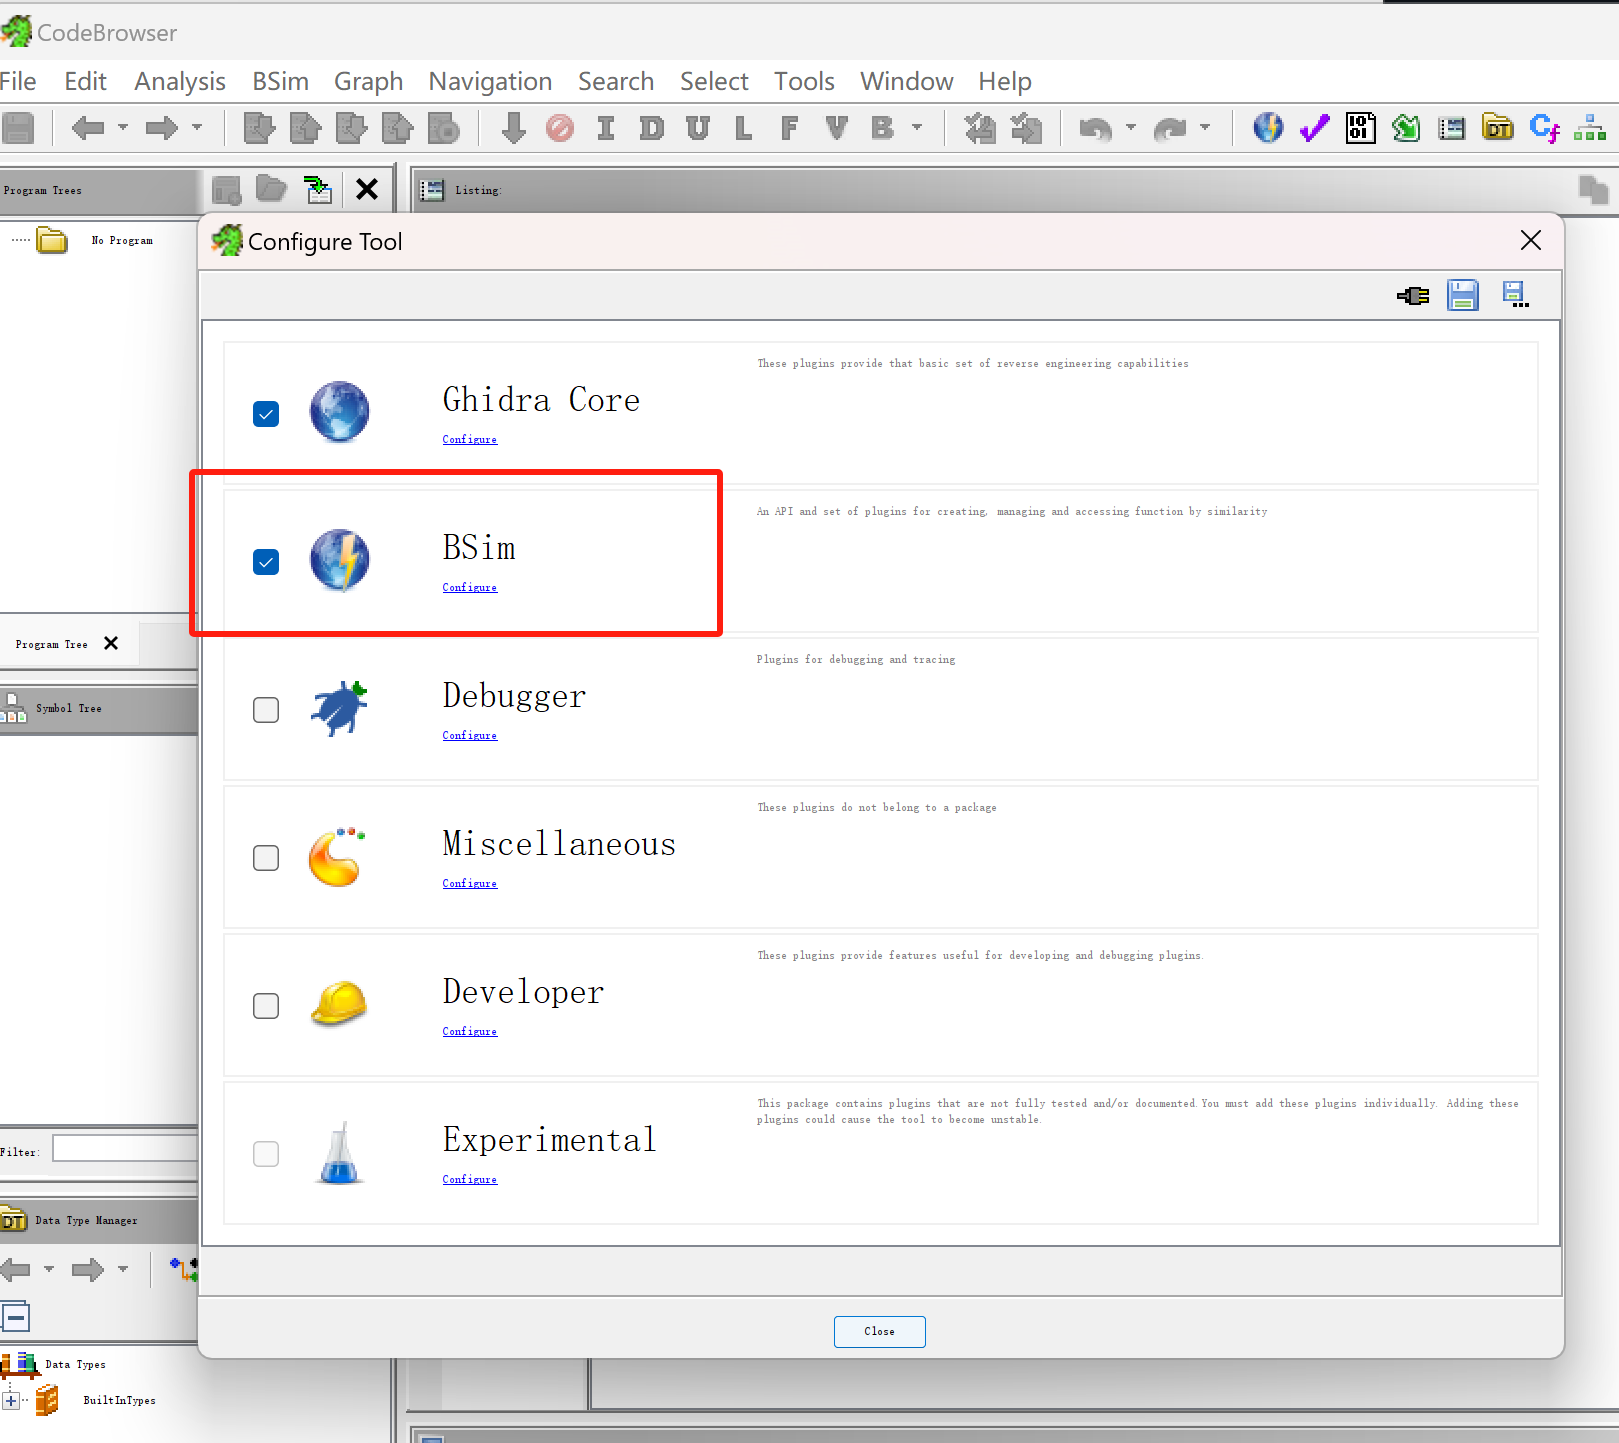Image resolution: width=1619 pixels, height=1443 pixels.
Task: Click the Experimental package checkbox
Action: 266,1154
